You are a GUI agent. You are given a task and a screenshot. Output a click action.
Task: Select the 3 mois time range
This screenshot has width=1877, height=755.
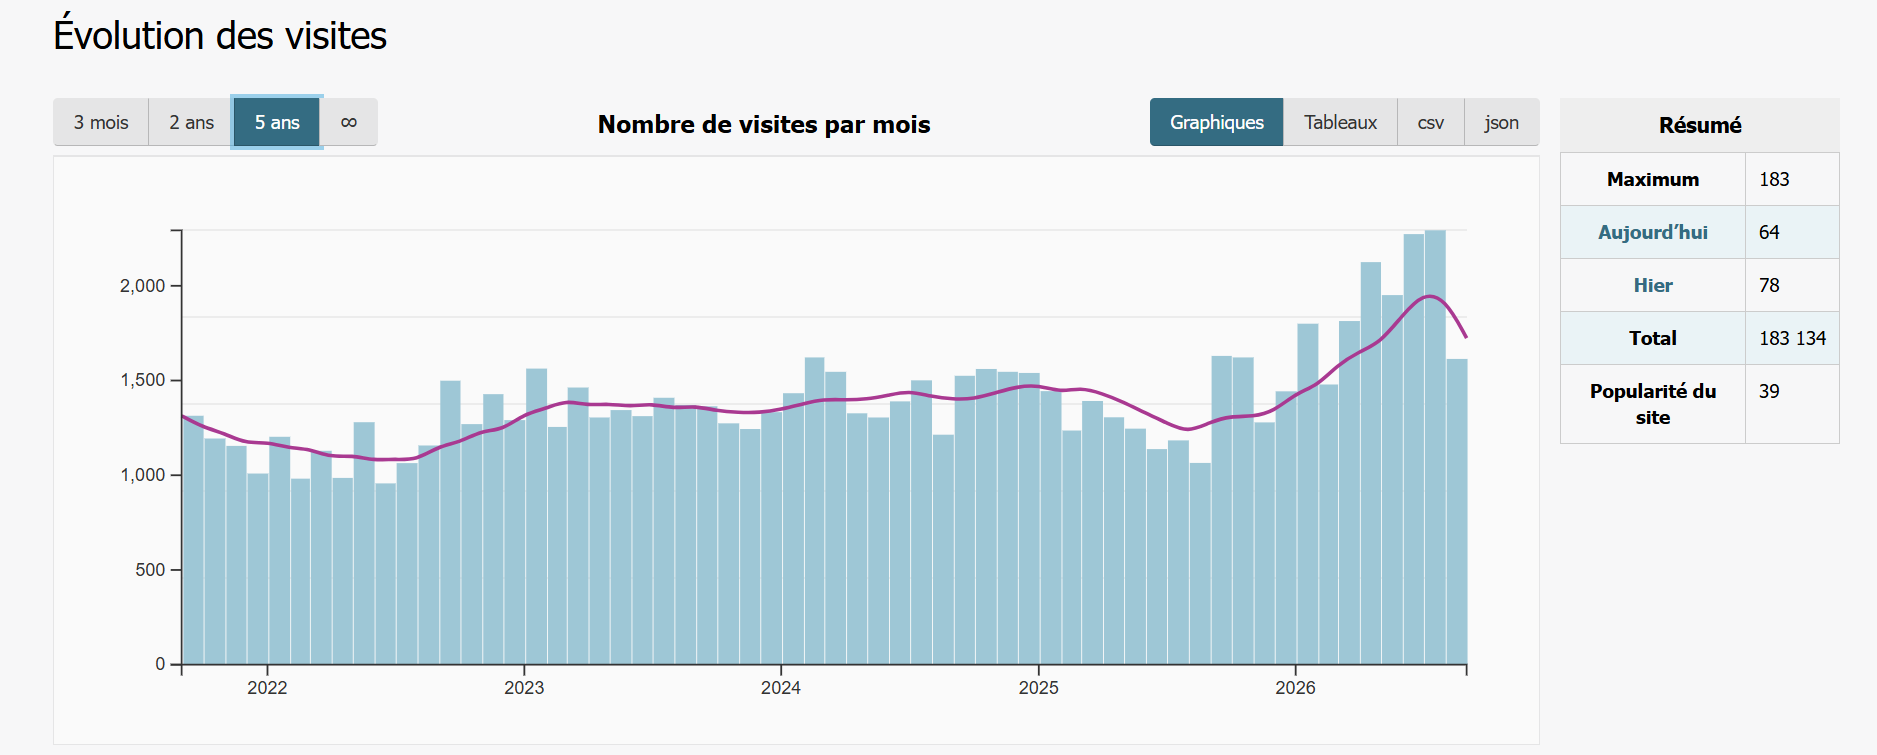click(x=101, y=122)
